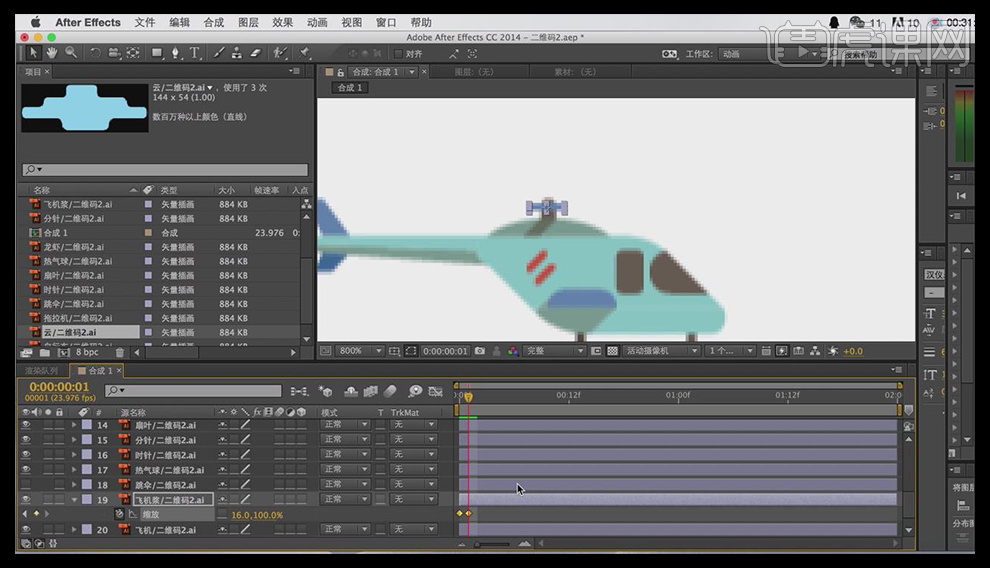Enable the 对齐 snapping checkbox

[399, 54]
